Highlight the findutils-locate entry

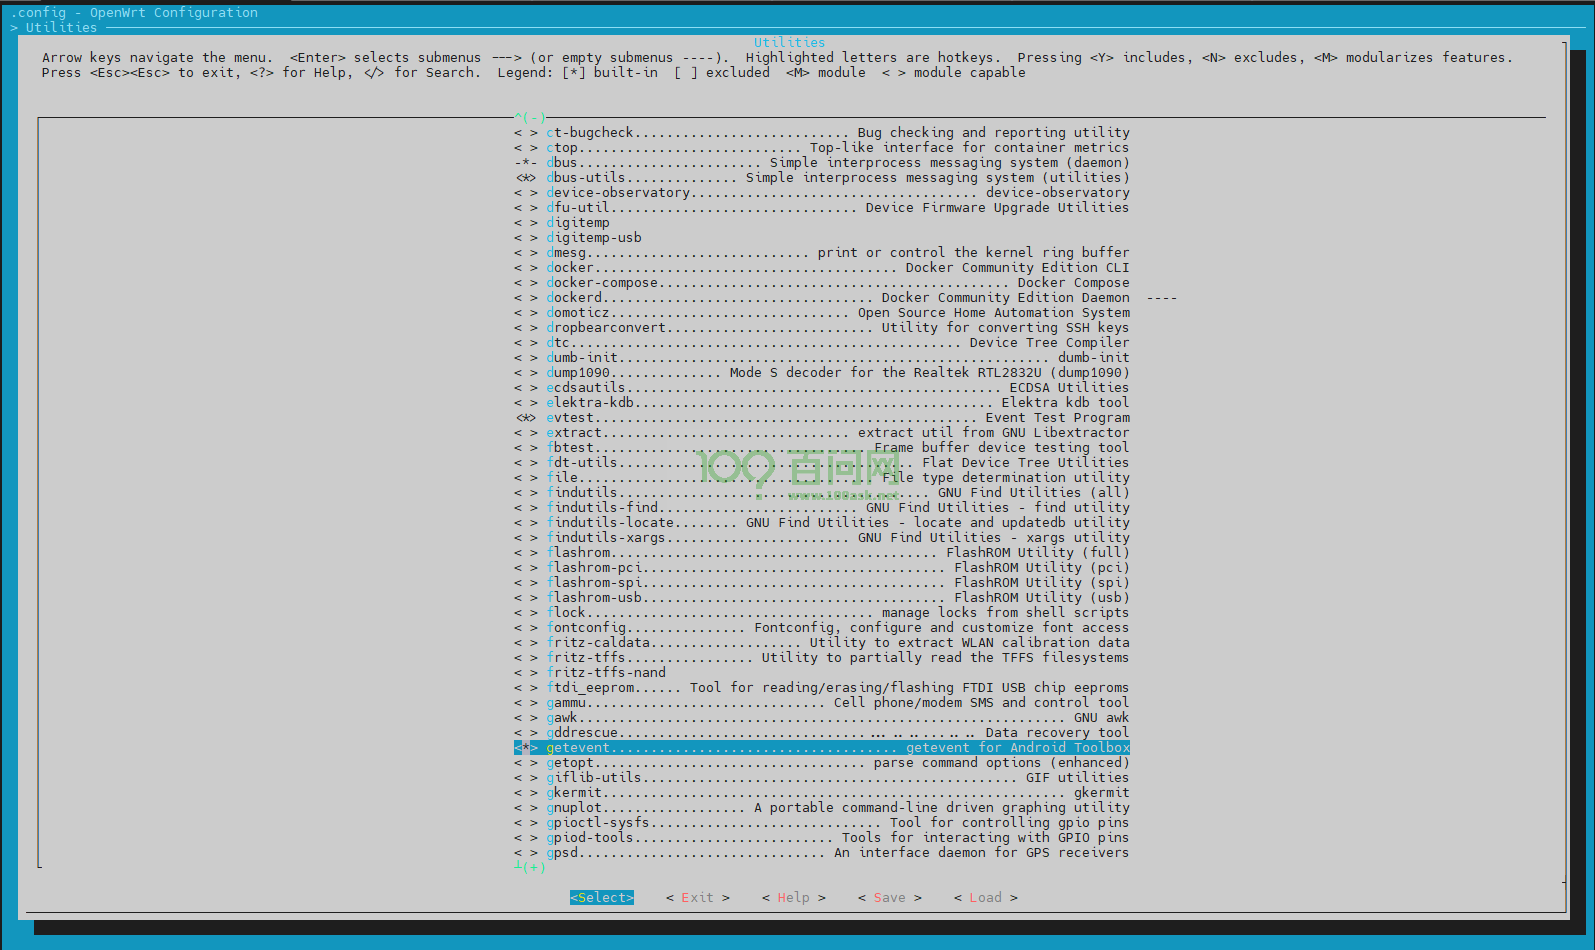(x=838, y=523)
